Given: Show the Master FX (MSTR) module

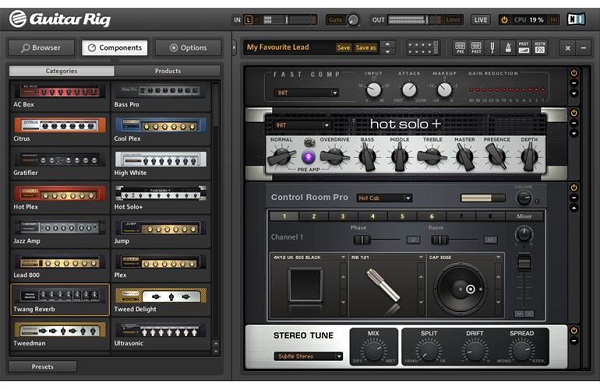Looking at the screenshot, I should click(x=540, y=48).
